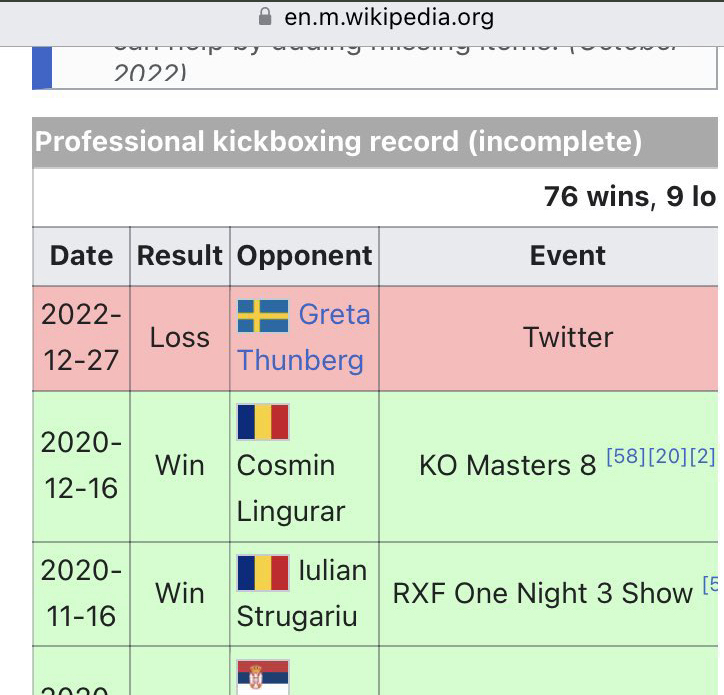This screenshot has height=695, width=724.
Task: Click the Event column header
Action: click(x=567, y=256)
